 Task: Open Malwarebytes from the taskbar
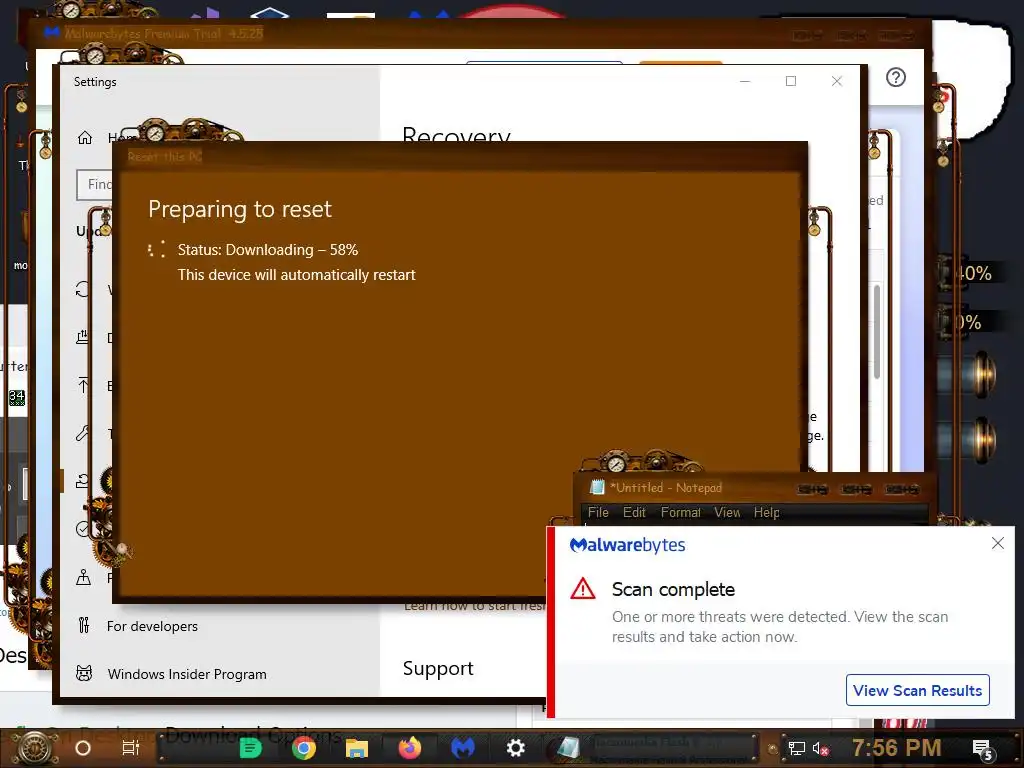(x=462, y=748)
